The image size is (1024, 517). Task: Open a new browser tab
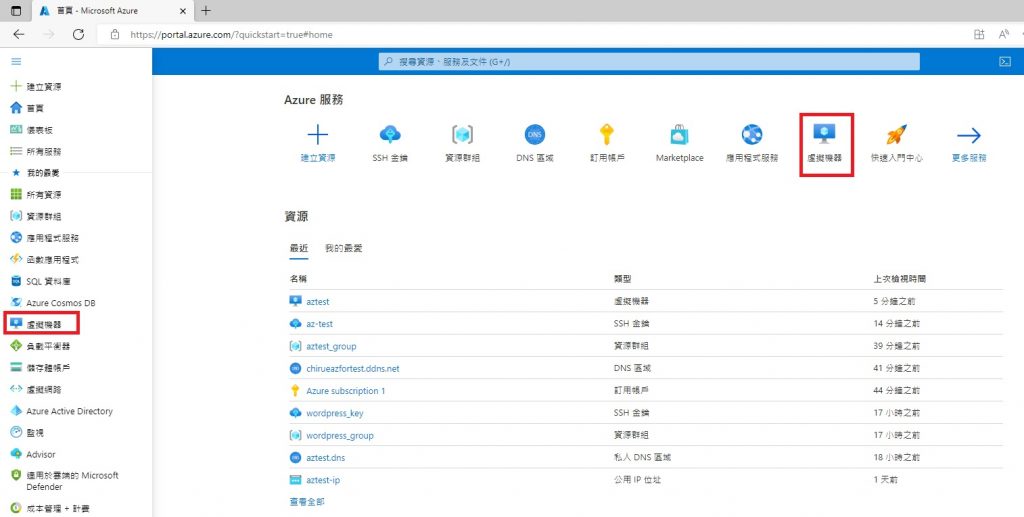click(x=206, y=10)
